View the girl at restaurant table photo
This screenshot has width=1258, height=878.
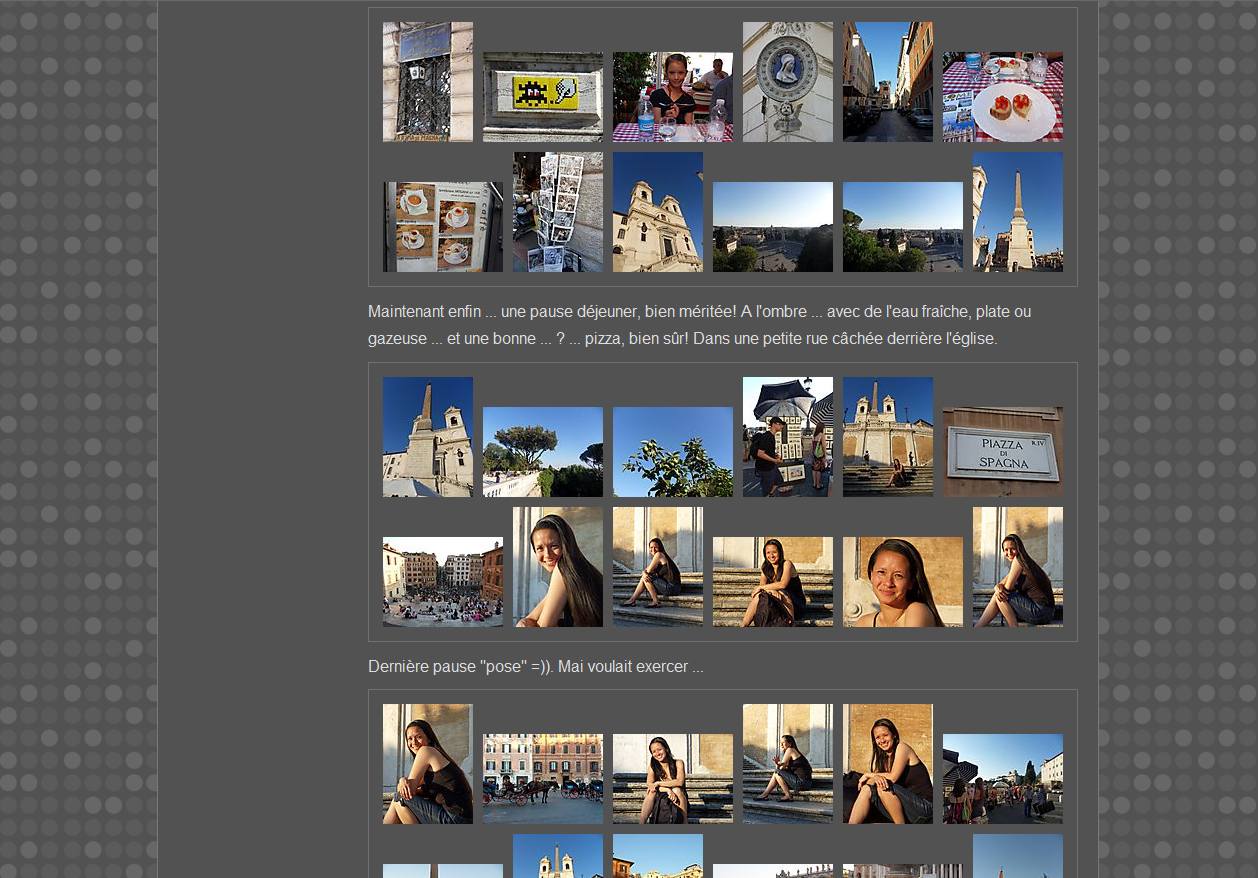tap(672, 97)
